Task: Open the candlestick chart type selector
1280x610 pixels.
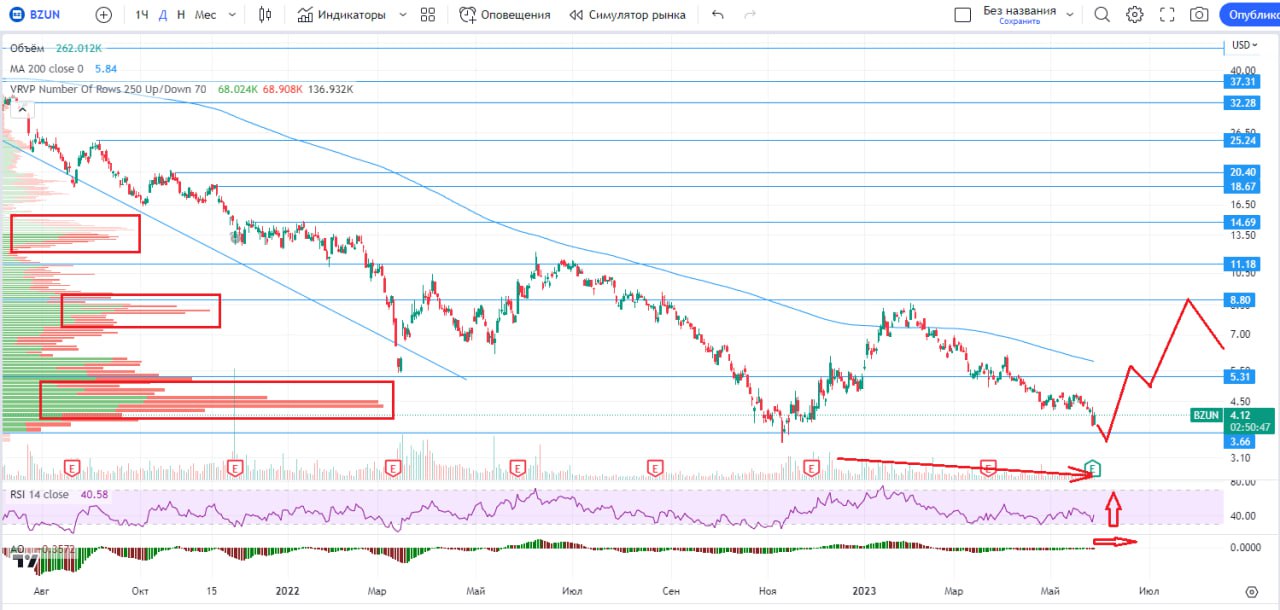Action: click(x=265, y=15)
